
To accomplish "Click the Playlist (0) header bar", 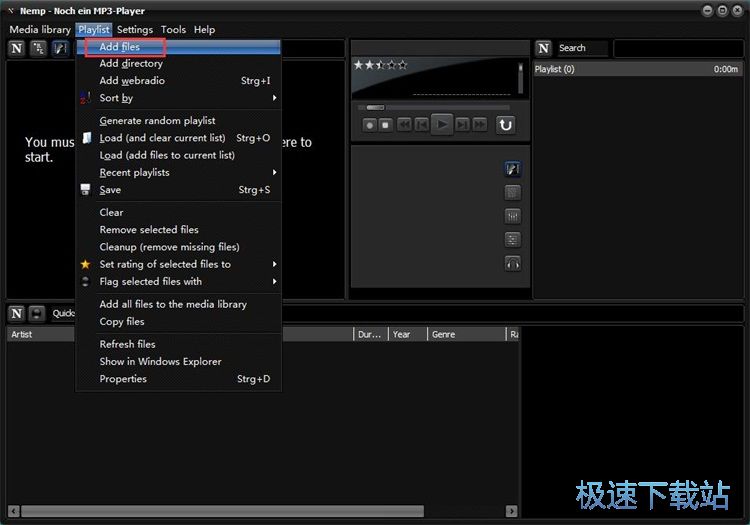I will [638, 69].
